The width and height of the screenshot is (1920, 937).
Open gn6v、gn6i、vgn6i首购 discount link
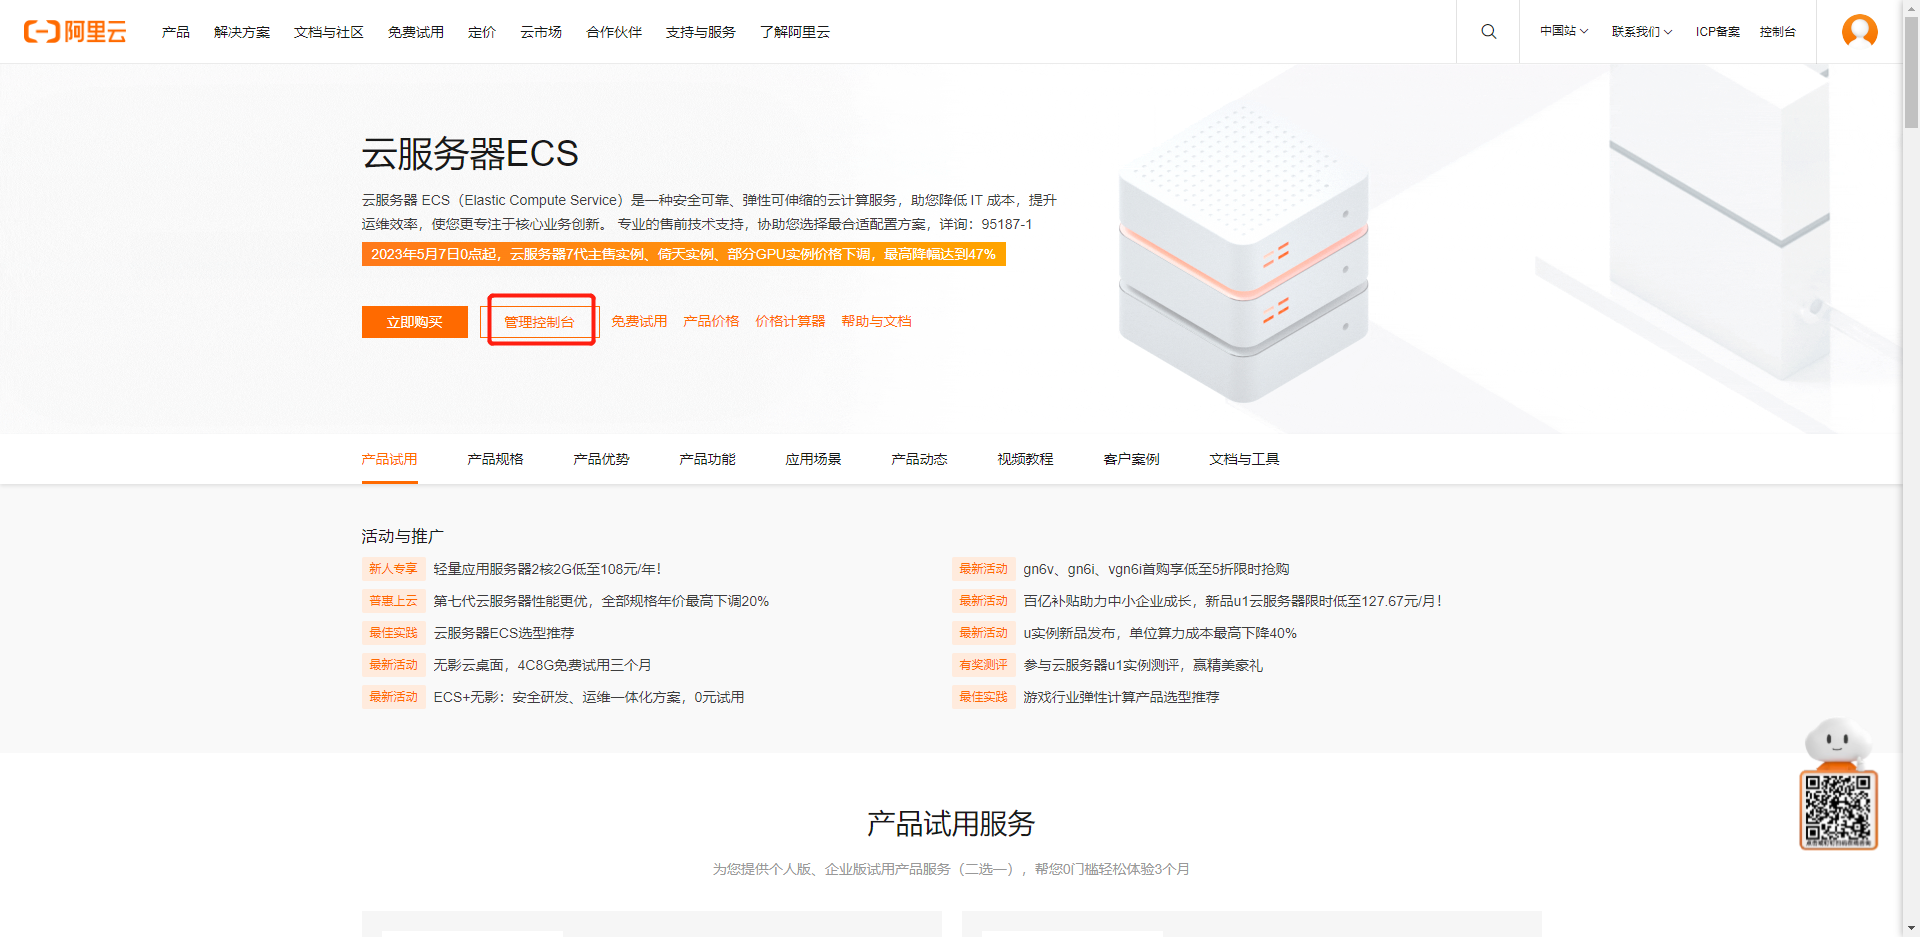pyautogui.click(x=1156, y=569)
